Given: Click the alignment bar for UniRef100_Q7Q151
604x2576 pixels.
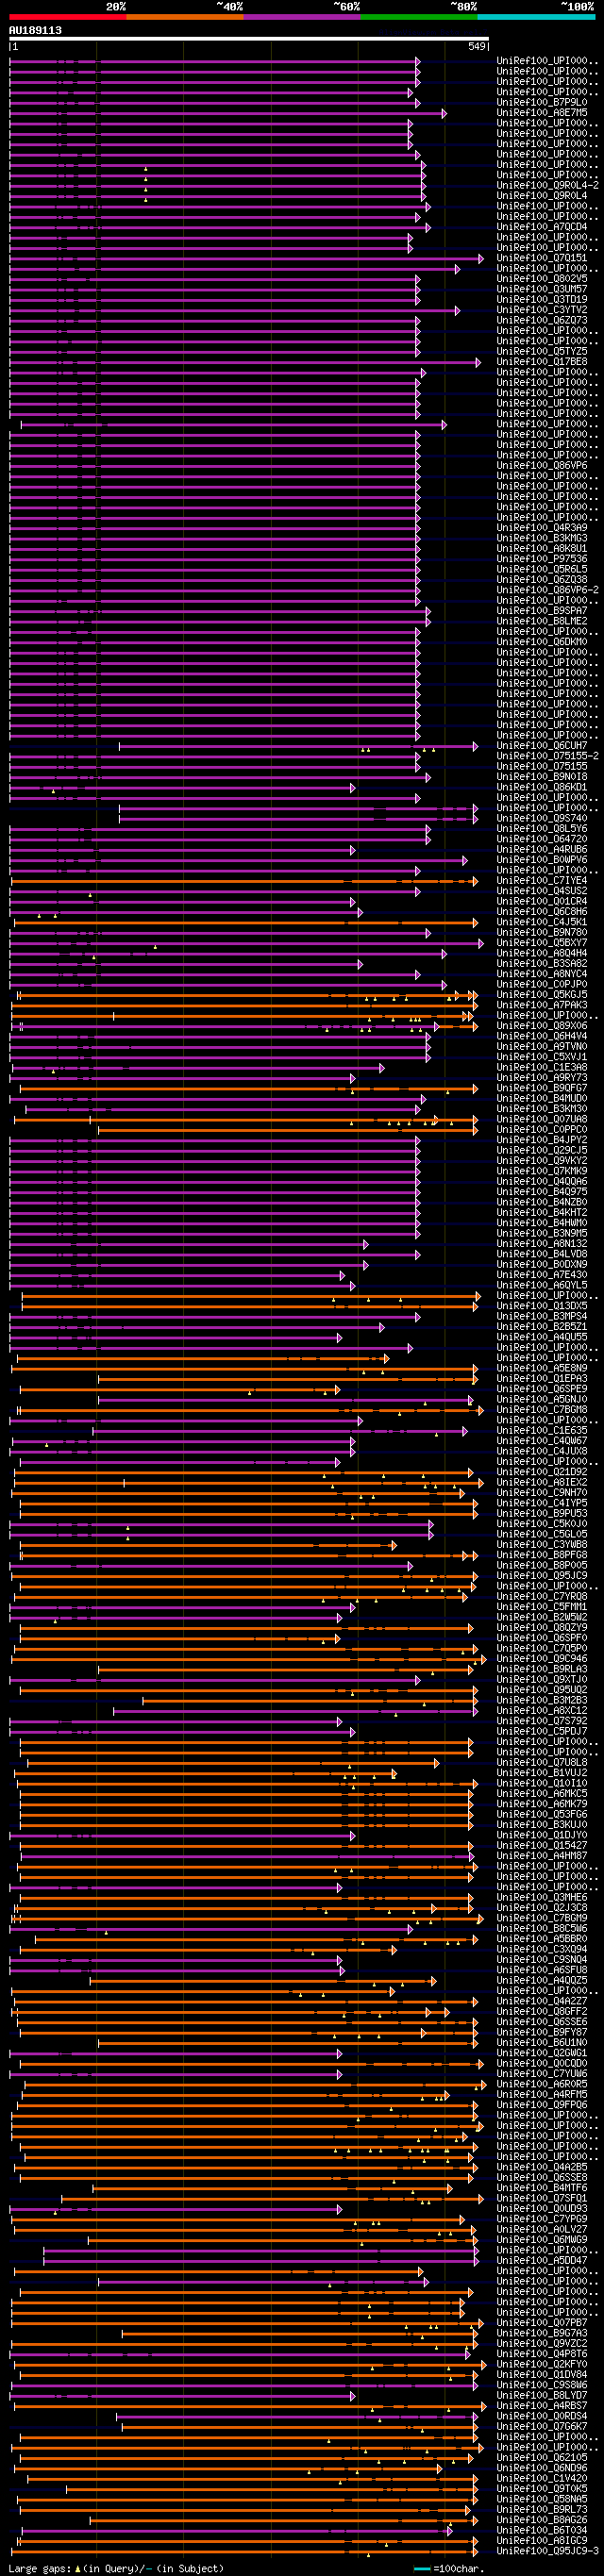Looking at the screenshot, I should click(246, 258).
